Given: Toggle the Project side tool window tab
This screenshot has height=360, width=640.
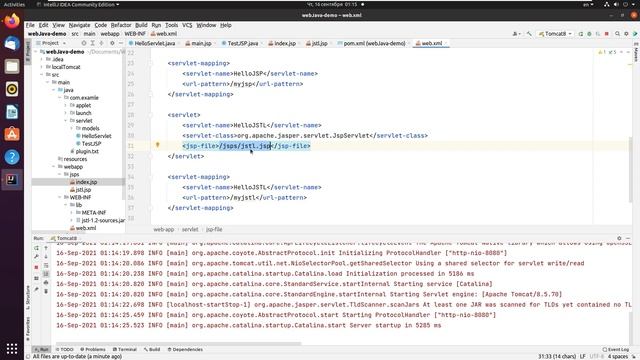Looking at the screenshot, I should (x=28, y=51).
